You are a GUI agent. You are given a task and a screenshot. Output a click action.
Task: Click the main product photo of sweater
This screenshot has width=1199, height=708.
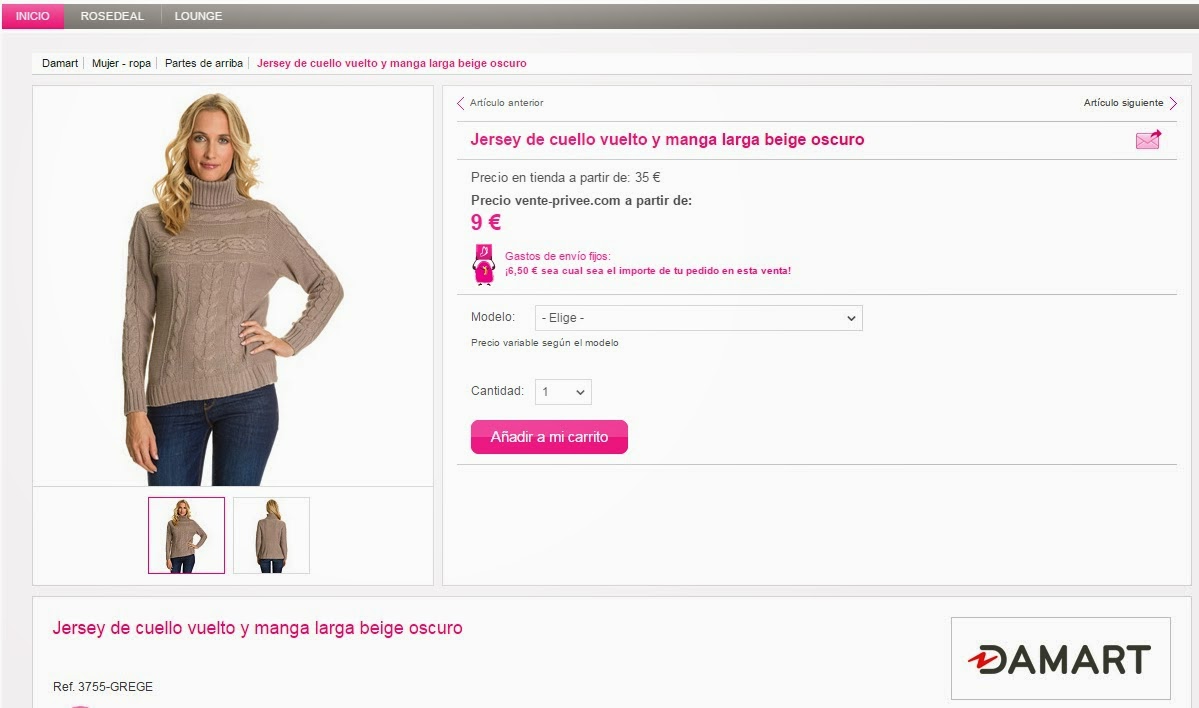click(233, 287)
